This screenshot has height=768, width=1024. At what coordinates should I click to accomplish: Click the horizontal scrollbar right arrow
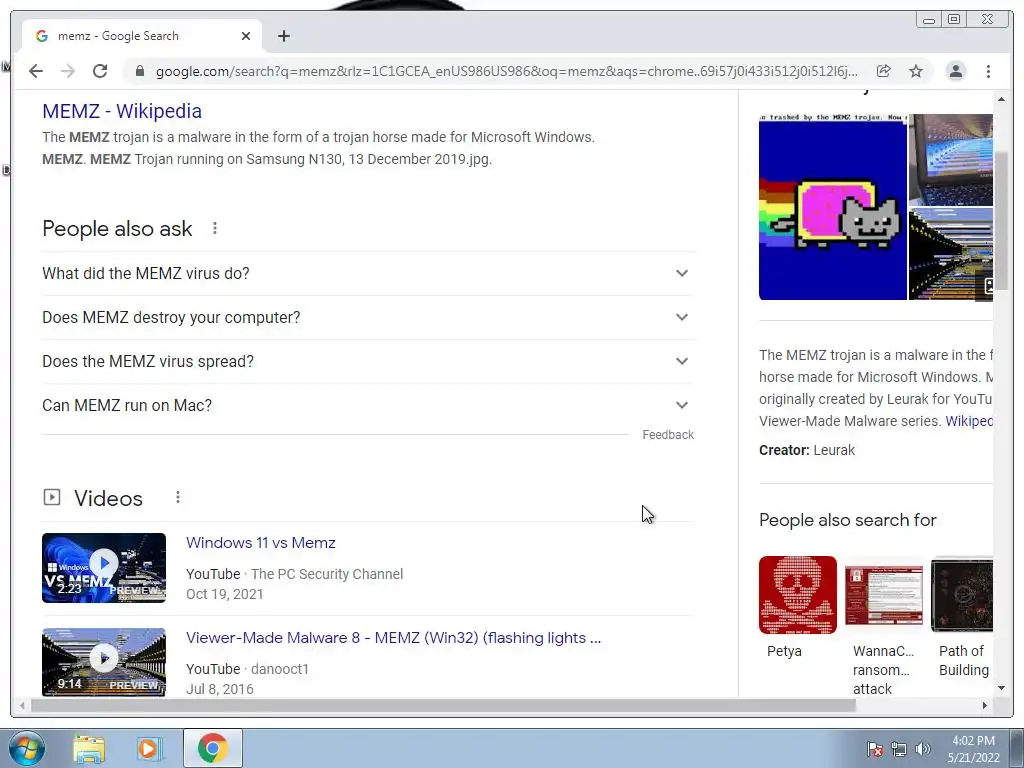coord(985,705)
